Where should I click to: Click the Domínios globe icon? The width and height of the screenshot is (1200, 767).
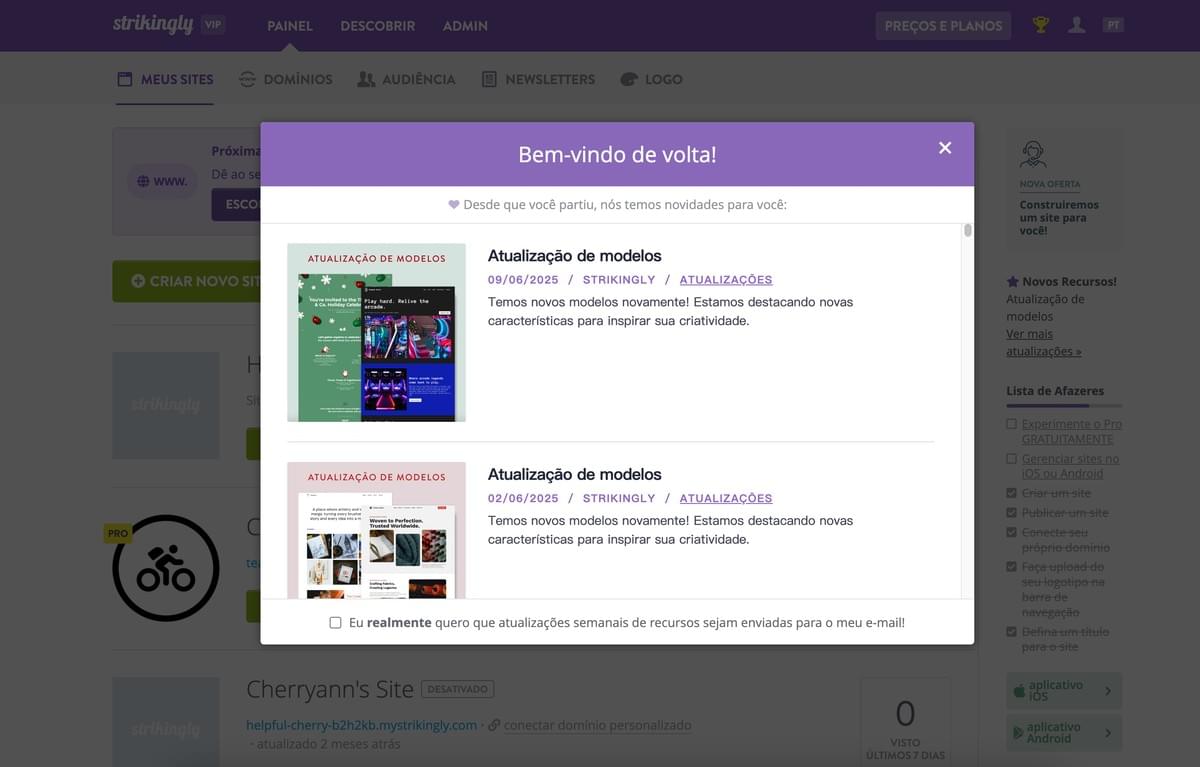pos(247,79)
